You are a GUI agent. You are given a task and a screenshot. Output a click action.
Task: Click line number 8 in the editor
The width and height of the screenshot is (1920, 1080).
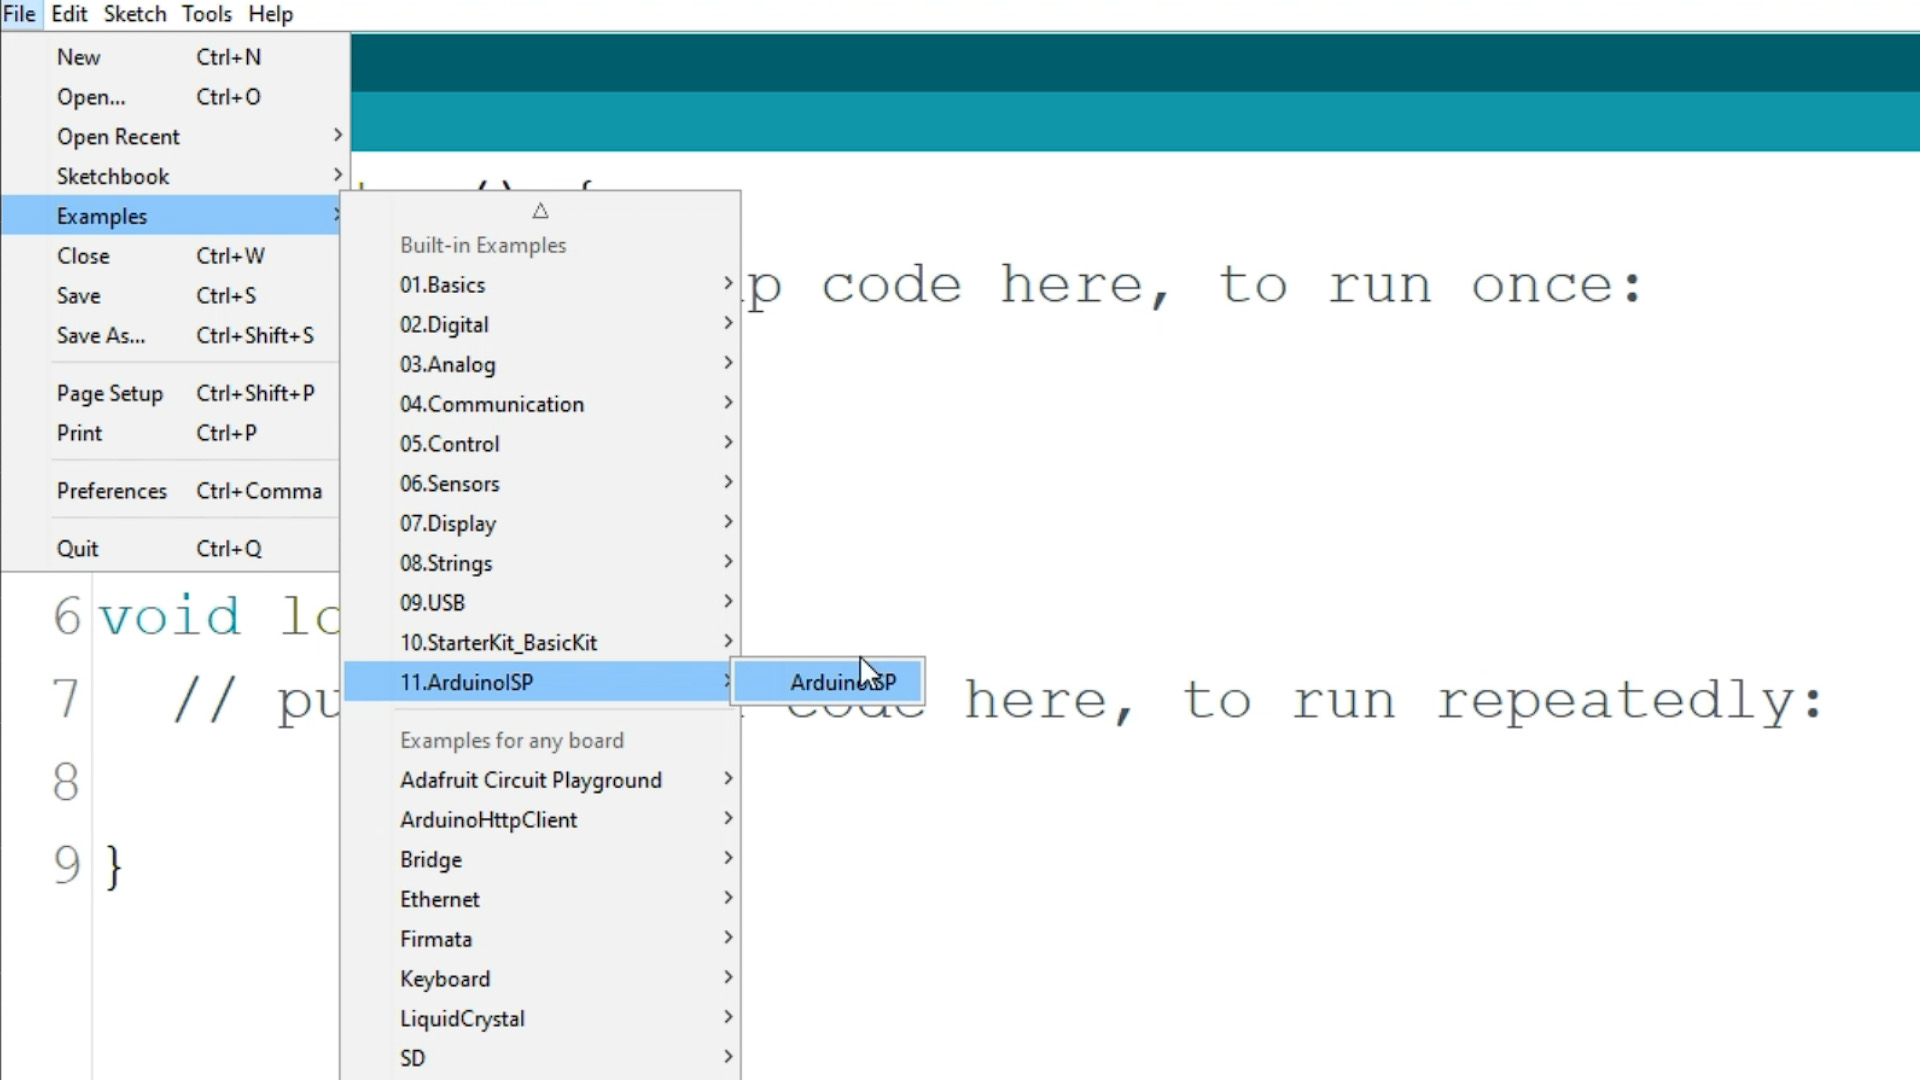pos(66,782)
